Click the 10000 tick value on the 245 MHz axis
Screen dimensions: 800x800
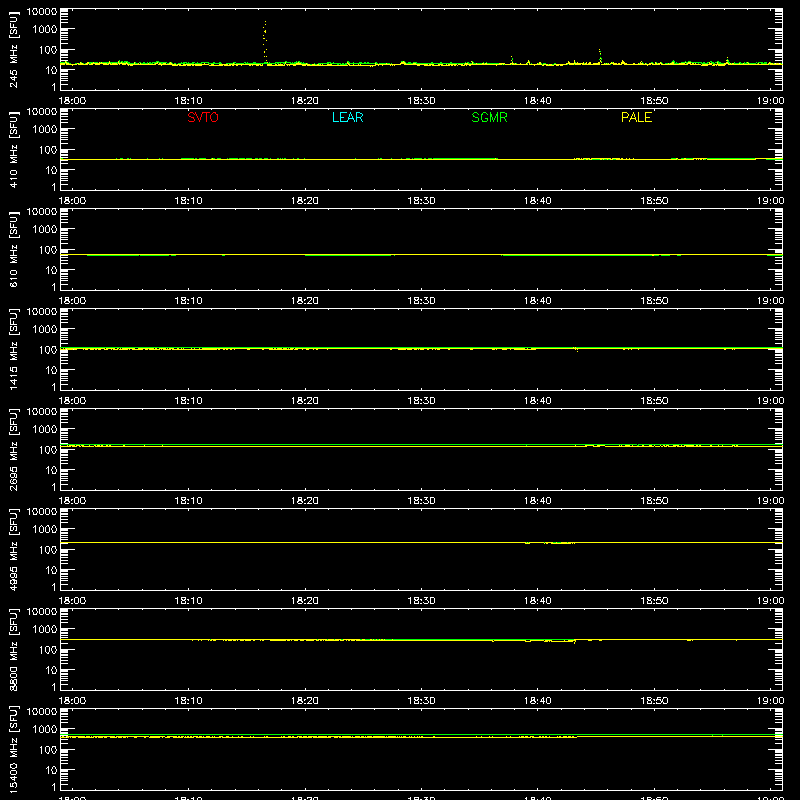point(42,11)
